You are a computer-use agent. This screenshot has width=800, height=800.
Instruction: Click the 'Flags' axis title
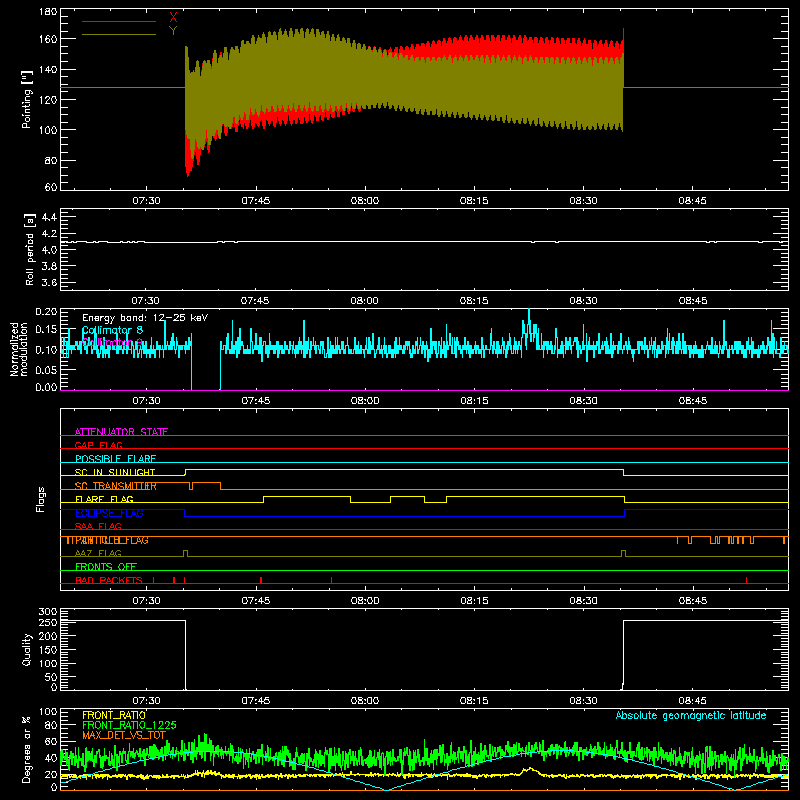40,499
